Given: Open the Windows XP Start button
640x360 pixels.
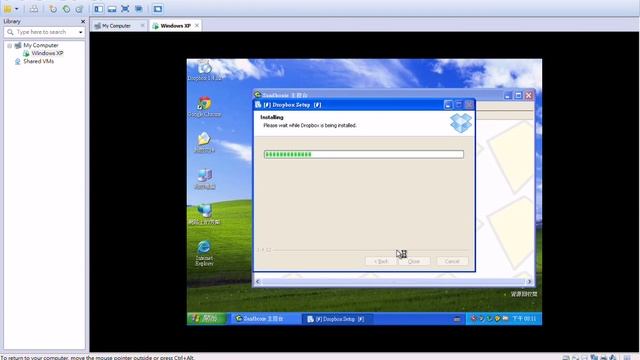Looking at the screenshot, I should click(x=207, y=319).
